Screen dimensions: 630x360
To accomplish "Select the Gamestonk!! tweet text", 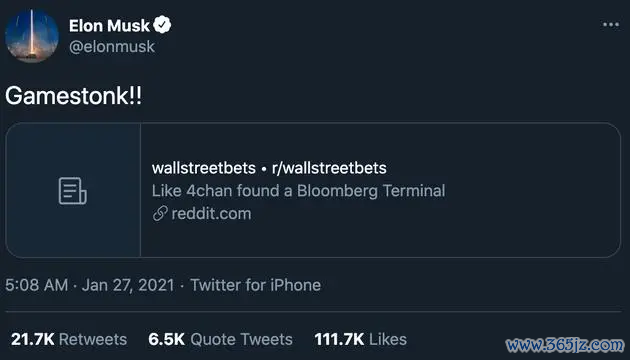I will 73,96.
